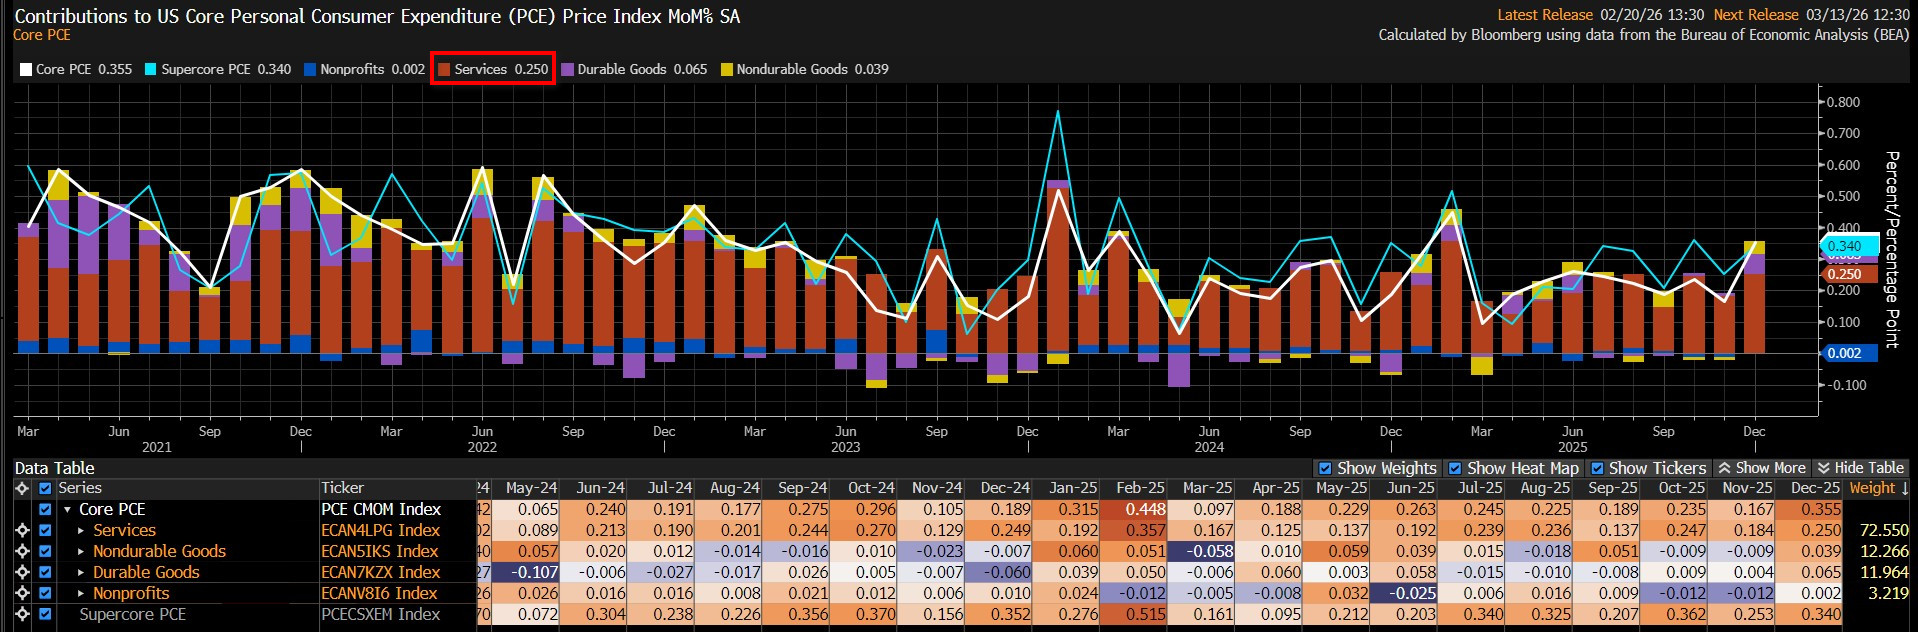The image size is (1918, 632).
Task: Select the Ticker column header
Action: pos(342,488)
